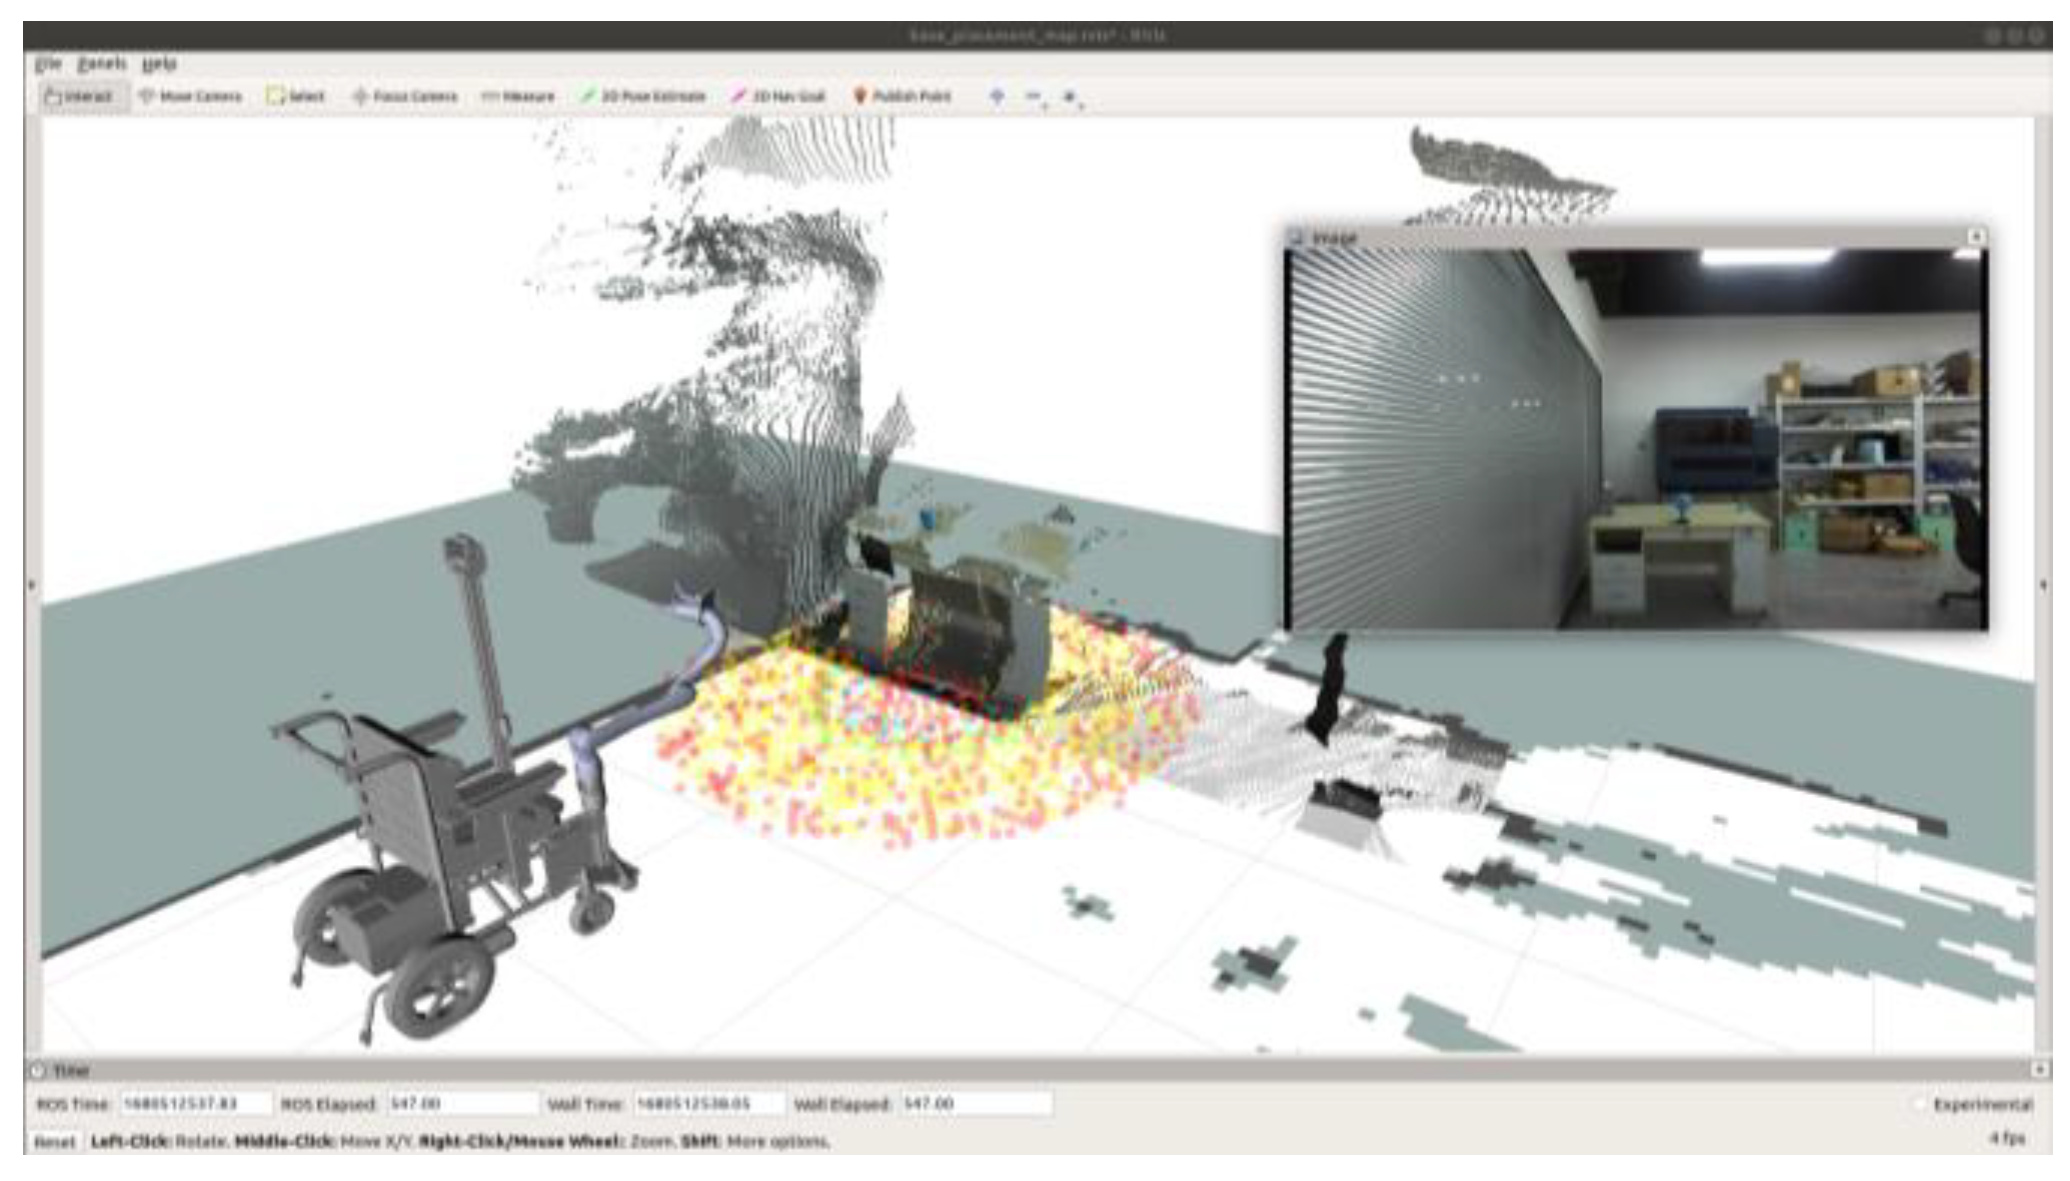The width and height of the screenshot is (2070, 1181).
Task: Enable the Experimental checkbox
Action: pyautogui.click(x=1918, y=1104)
